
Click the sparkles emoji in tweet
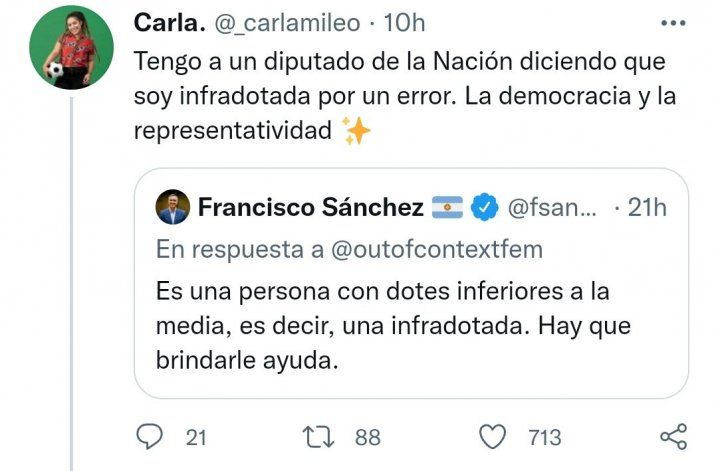(356, 130)
